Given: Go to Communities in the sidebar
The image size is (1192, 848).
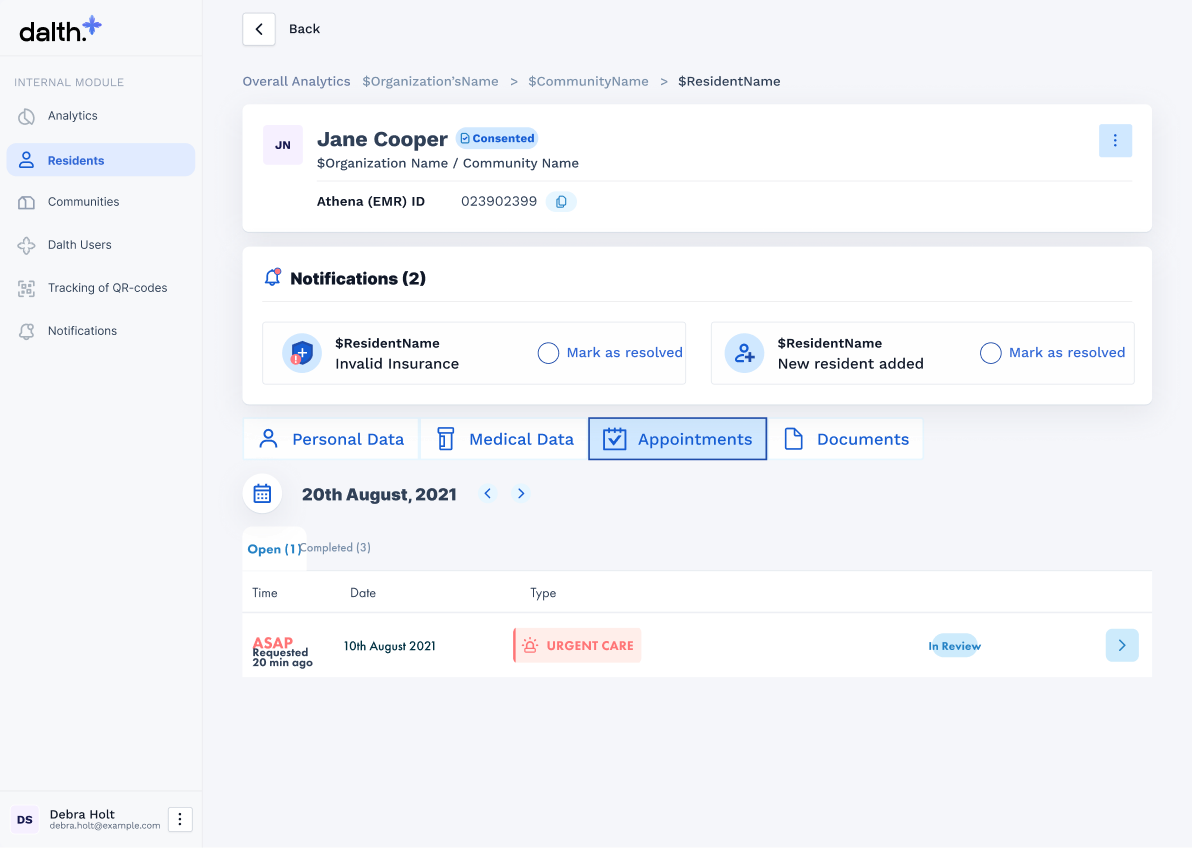Looking at the screenshot, I should click(83, 202).
